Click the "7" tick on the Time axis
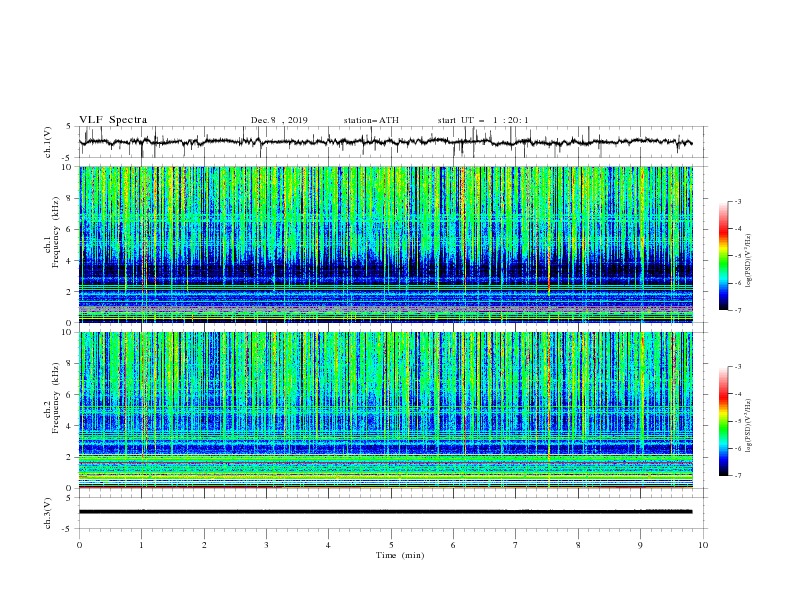 [516, 545]
